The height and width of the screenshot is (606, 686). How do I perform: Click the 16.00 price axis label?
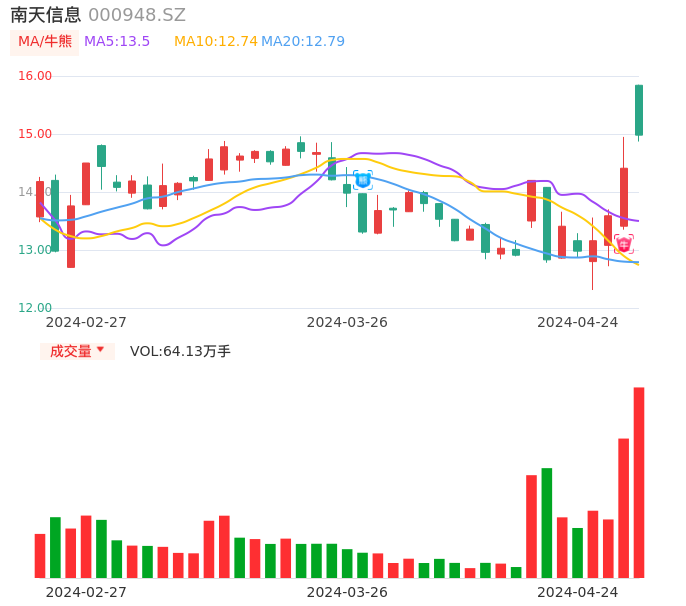[35, 76]
